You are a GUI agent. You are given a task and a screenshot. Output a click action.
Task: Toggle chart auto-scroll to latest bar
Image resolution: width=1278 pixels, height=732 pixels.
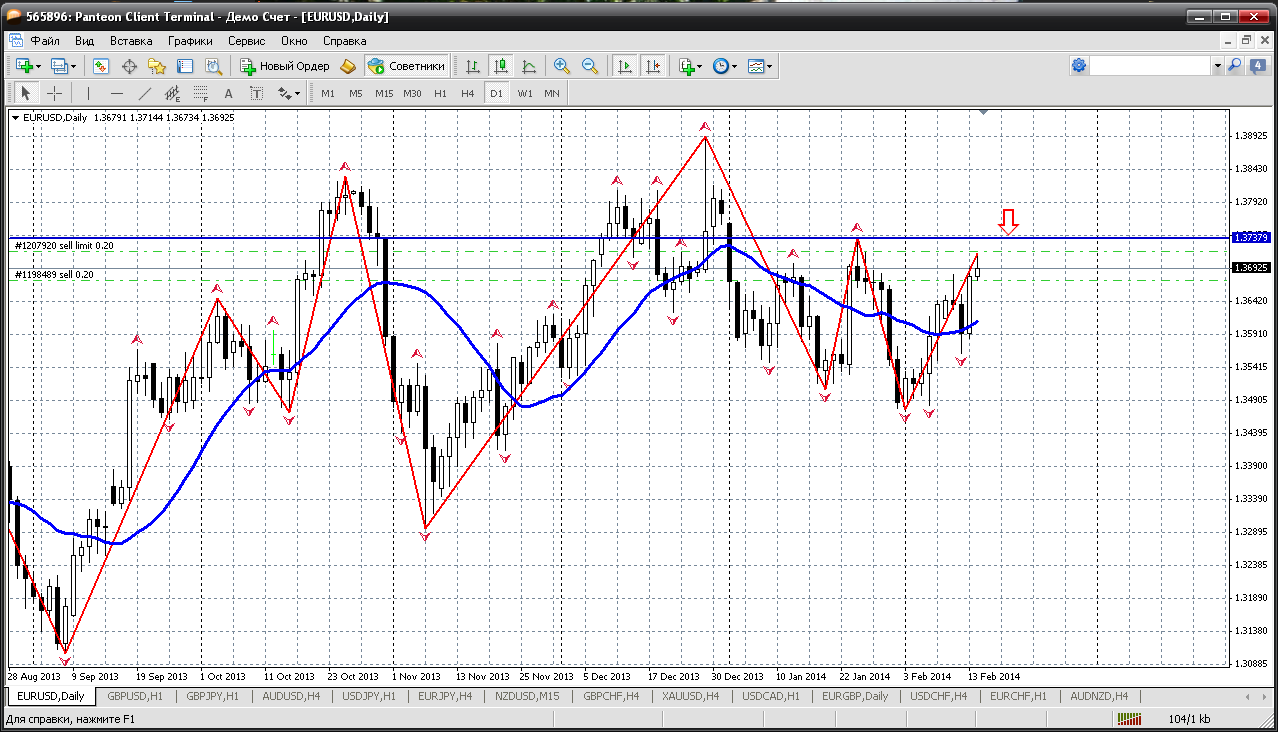coord(625,66)
